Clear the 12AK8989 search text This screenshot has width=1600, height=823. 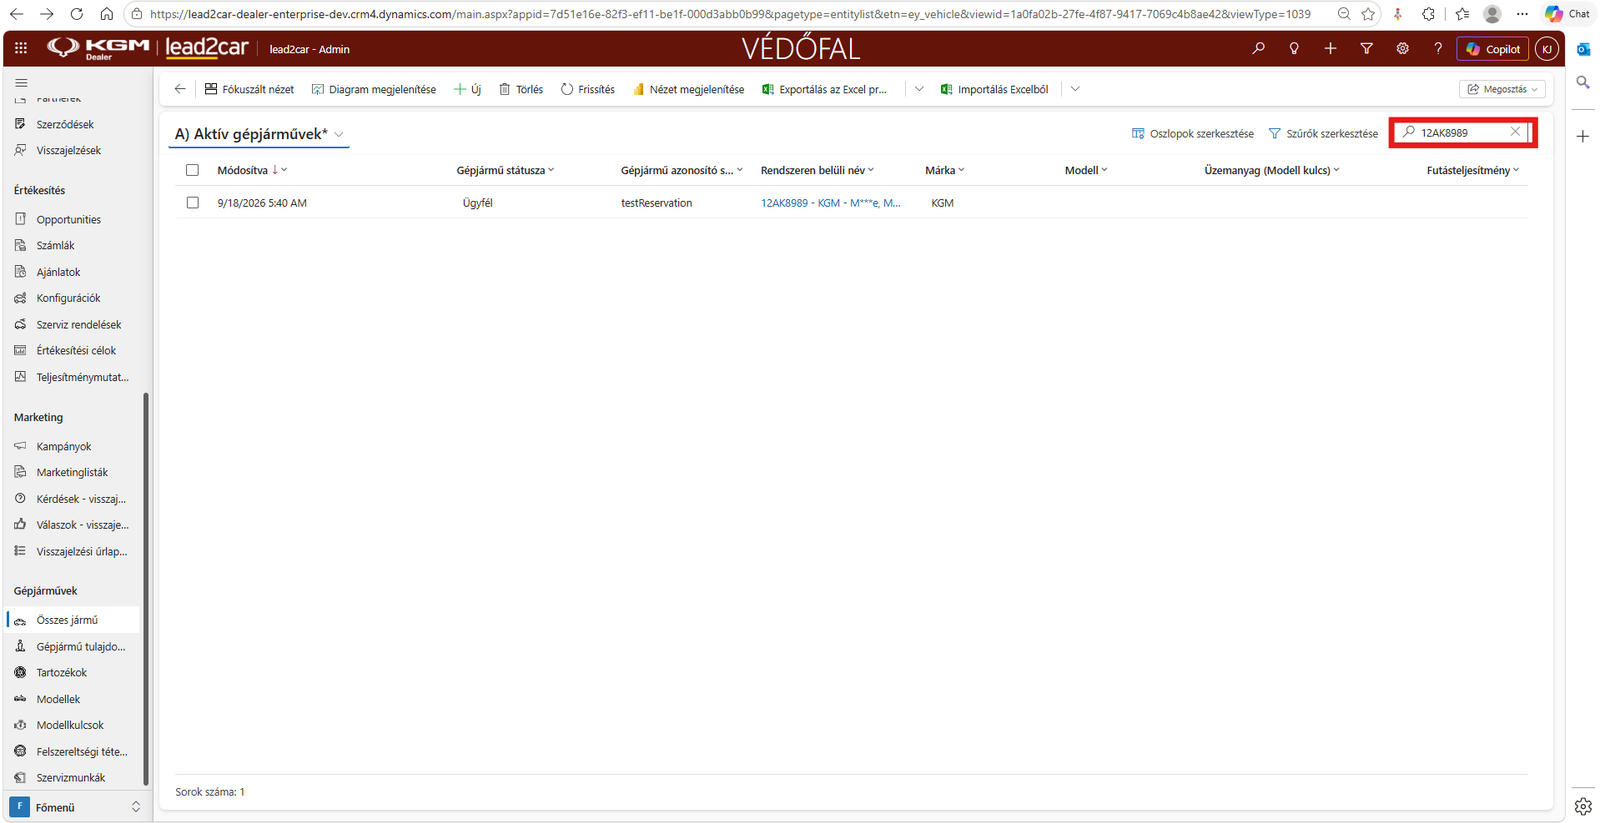[x=1515, y=132]
